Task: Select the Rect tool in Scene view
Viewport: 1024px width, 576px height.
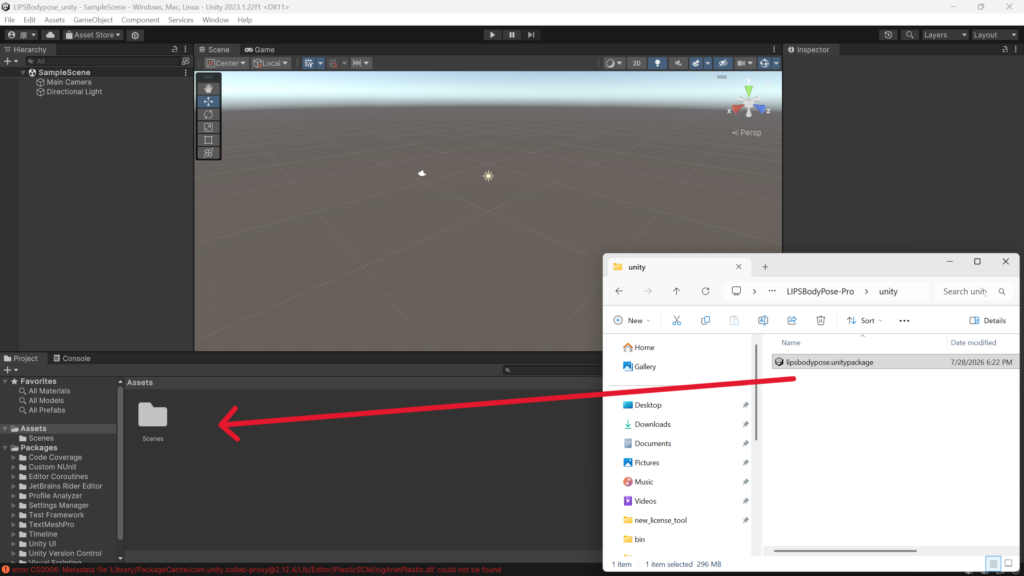Action: click(x=208, y=140)
